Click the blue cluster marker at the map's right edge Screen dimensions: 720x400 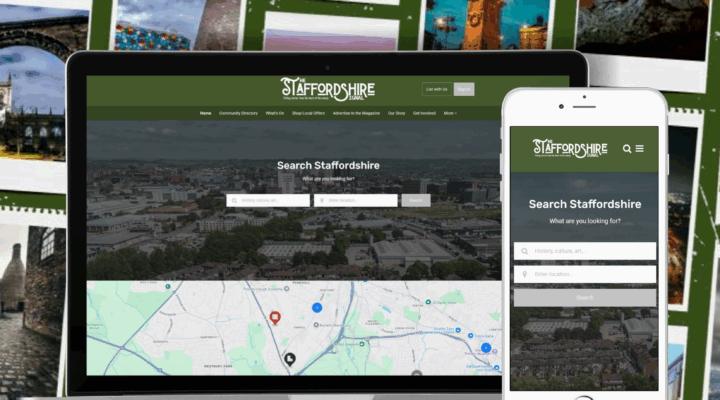[486, 348]
